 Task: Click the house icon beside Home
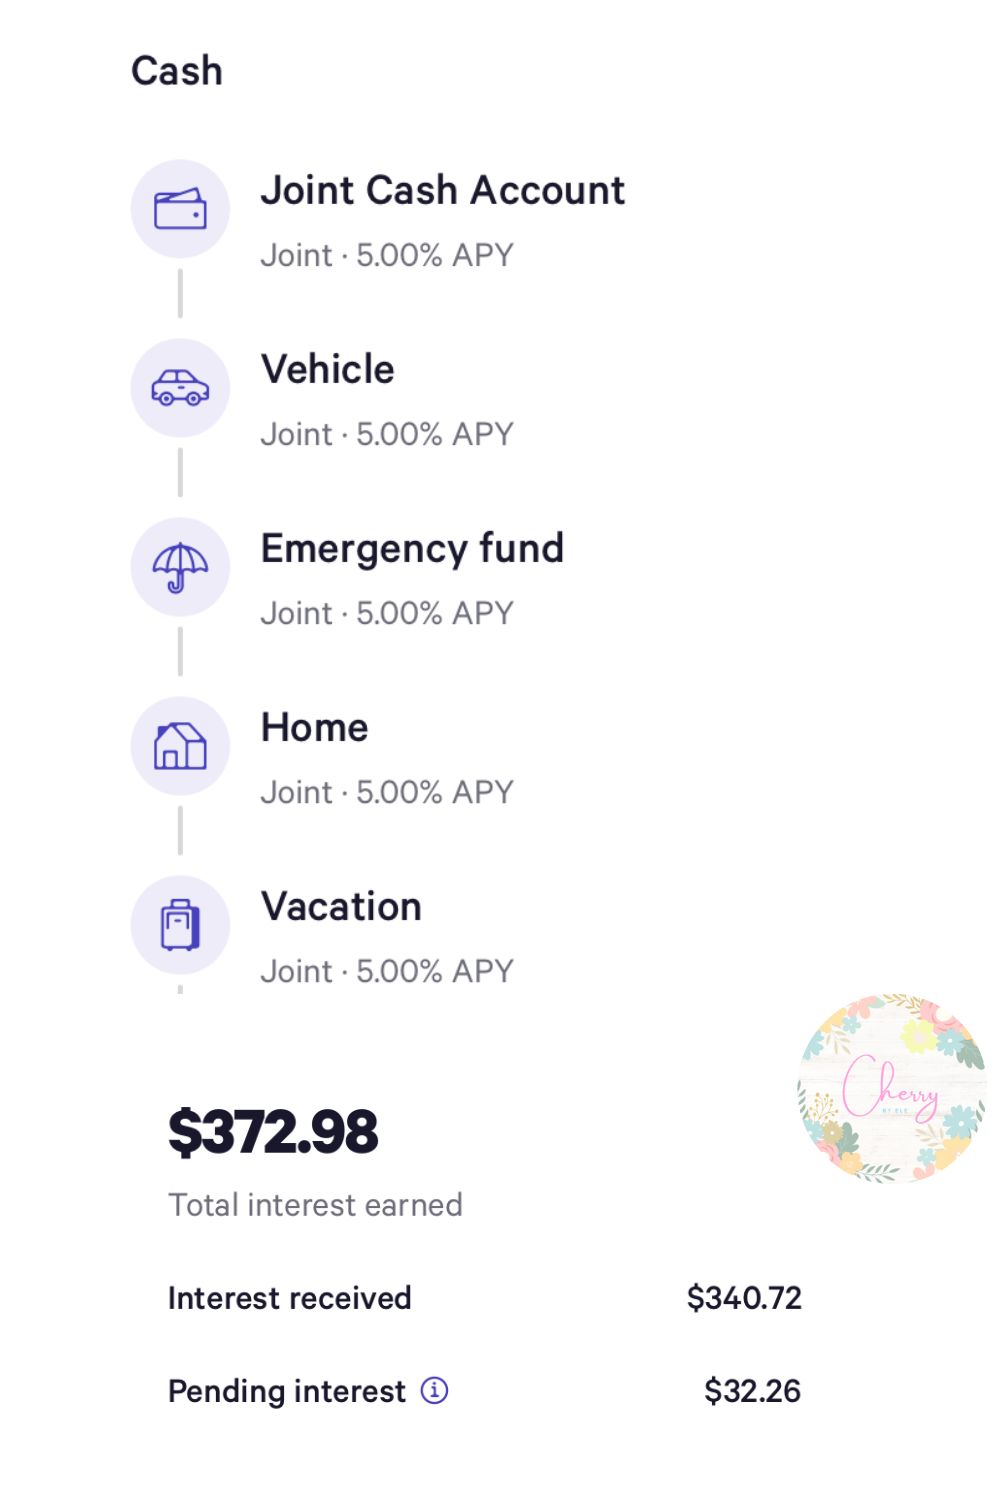click(180, 746)
